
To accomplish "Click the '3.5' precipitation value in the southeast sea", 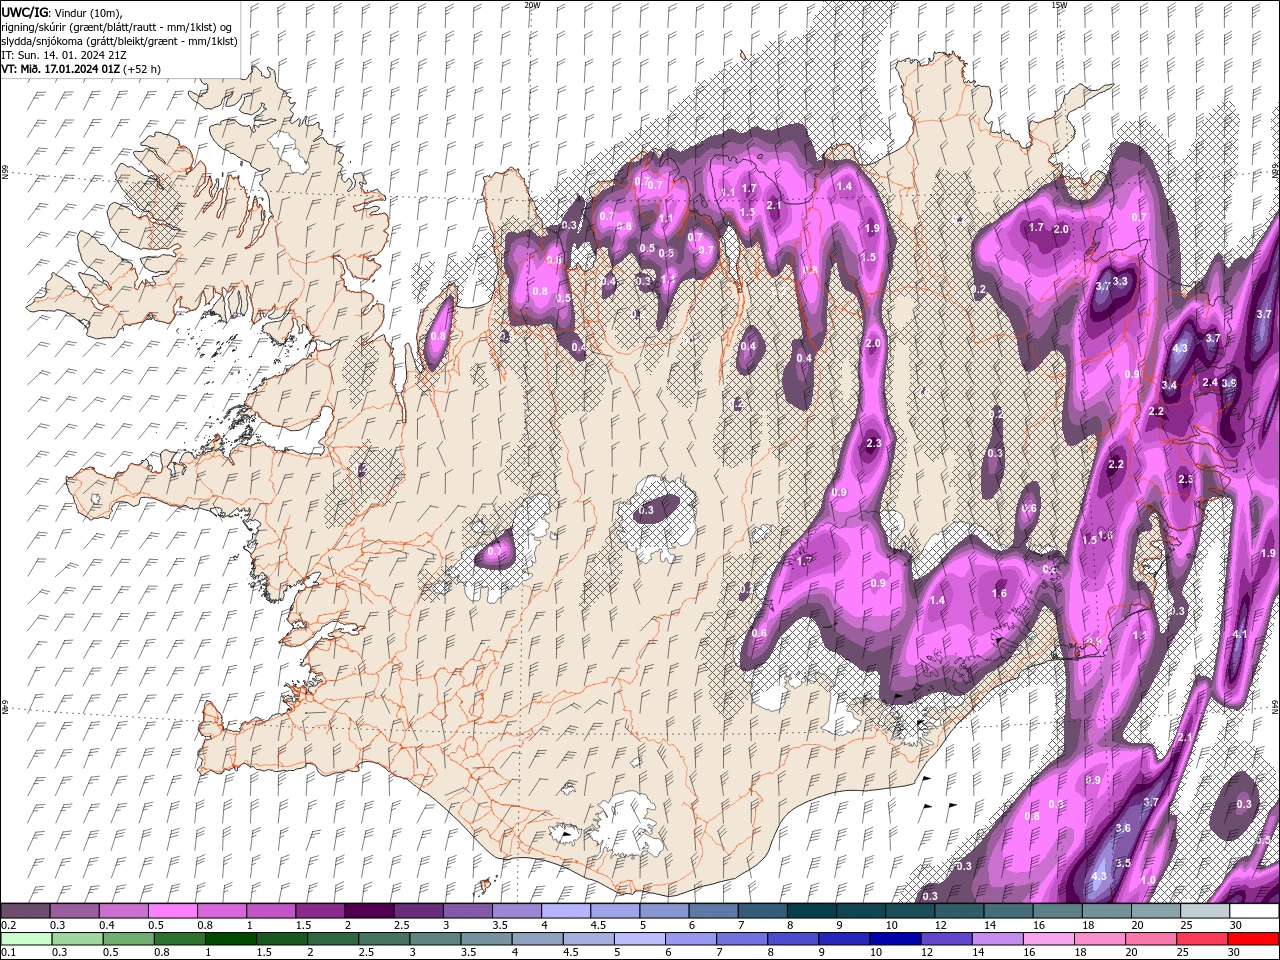I will (x=1123, y=863).
